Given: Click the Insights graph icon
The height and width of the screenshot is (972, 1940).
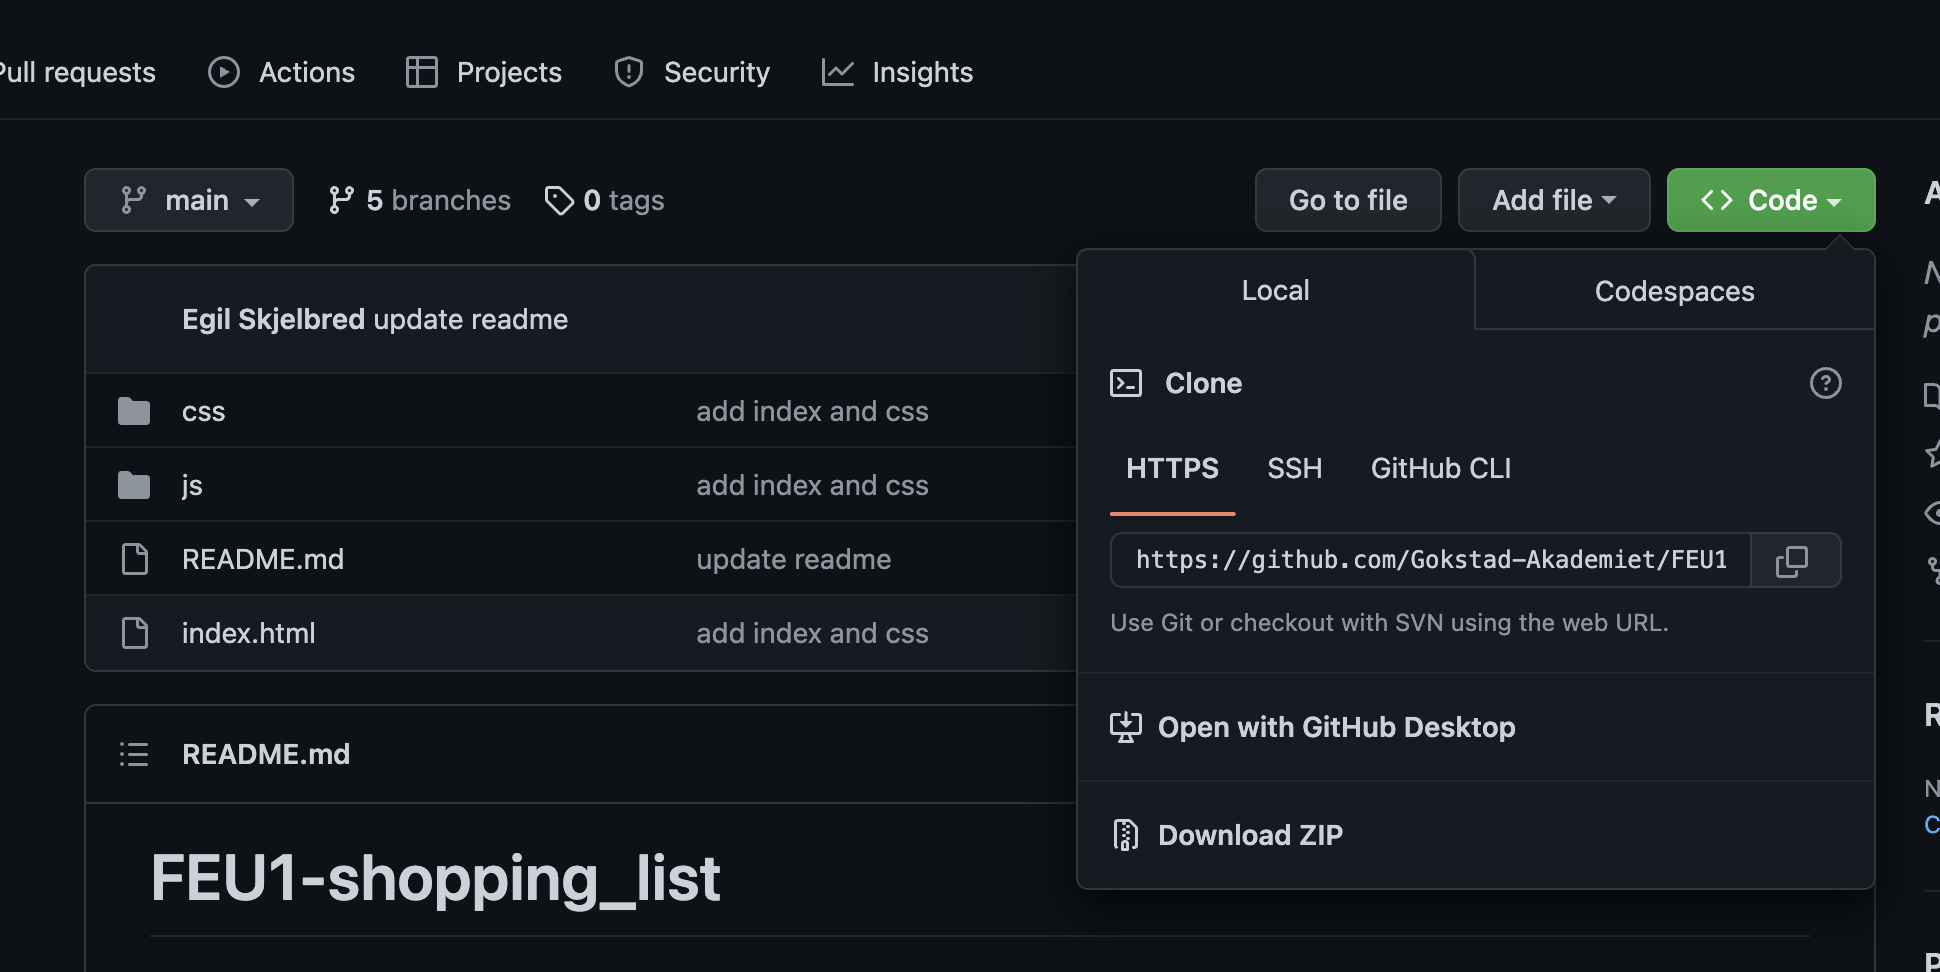Looking at the screenshot, I should tap(838, 72).
